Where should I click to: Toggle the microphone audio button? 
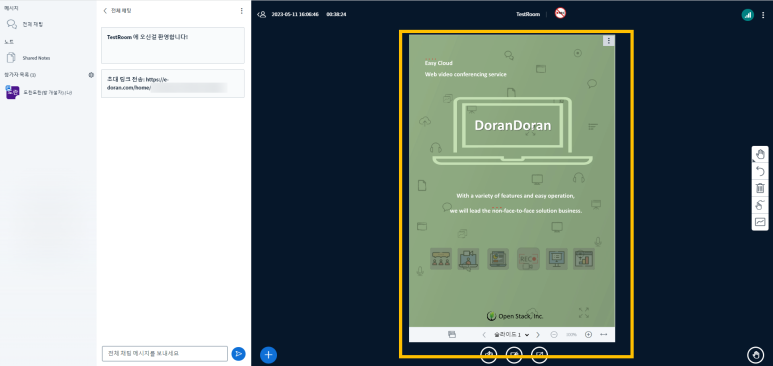[x=489, y=355]
